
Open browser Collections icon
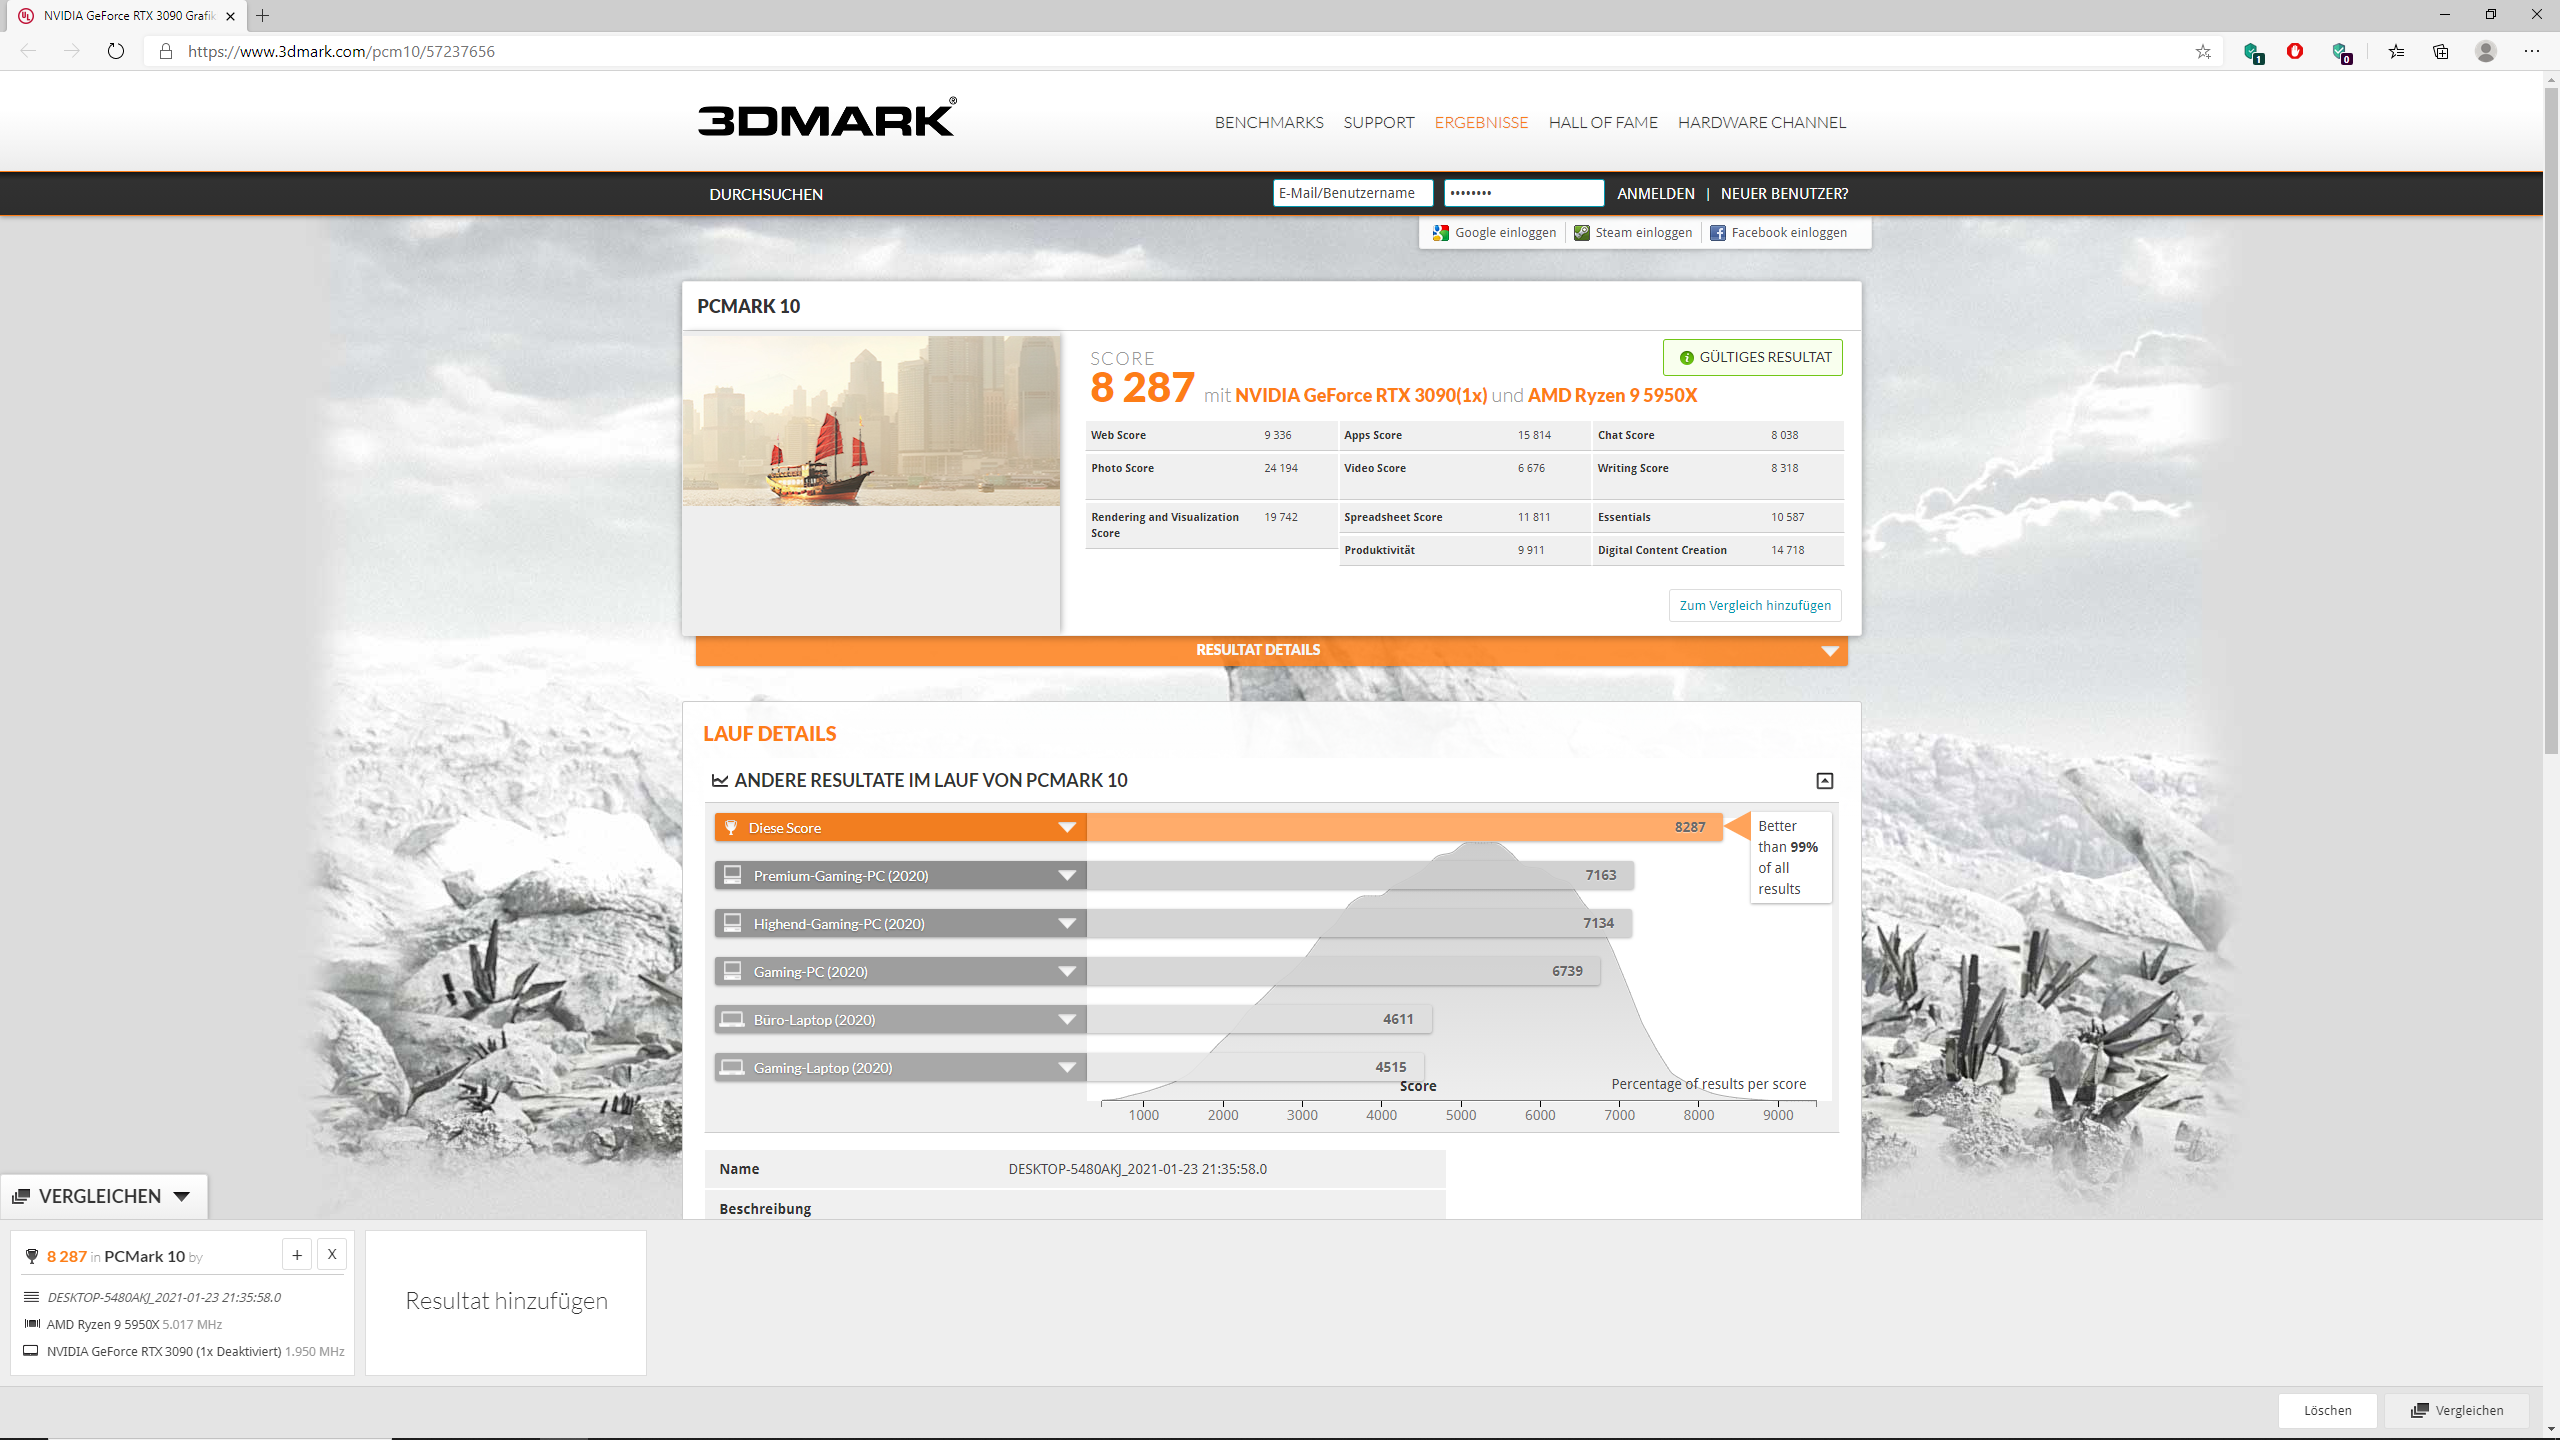2441,51
